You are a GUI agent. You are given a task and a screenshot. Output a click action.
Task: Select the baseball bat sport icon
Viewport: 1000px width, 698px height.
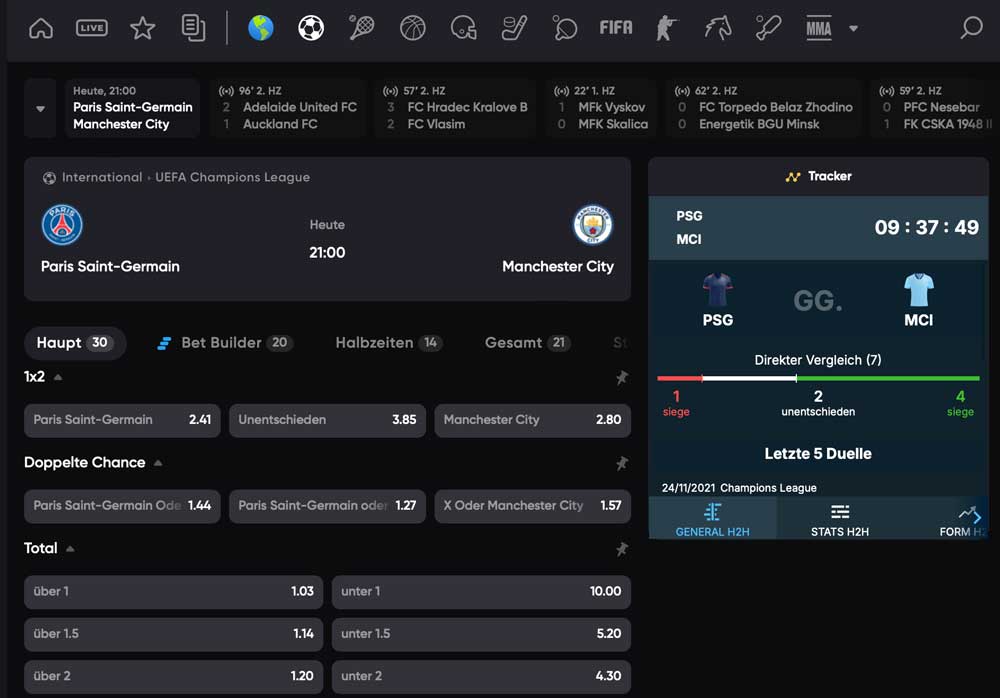[x=768, y=28]
